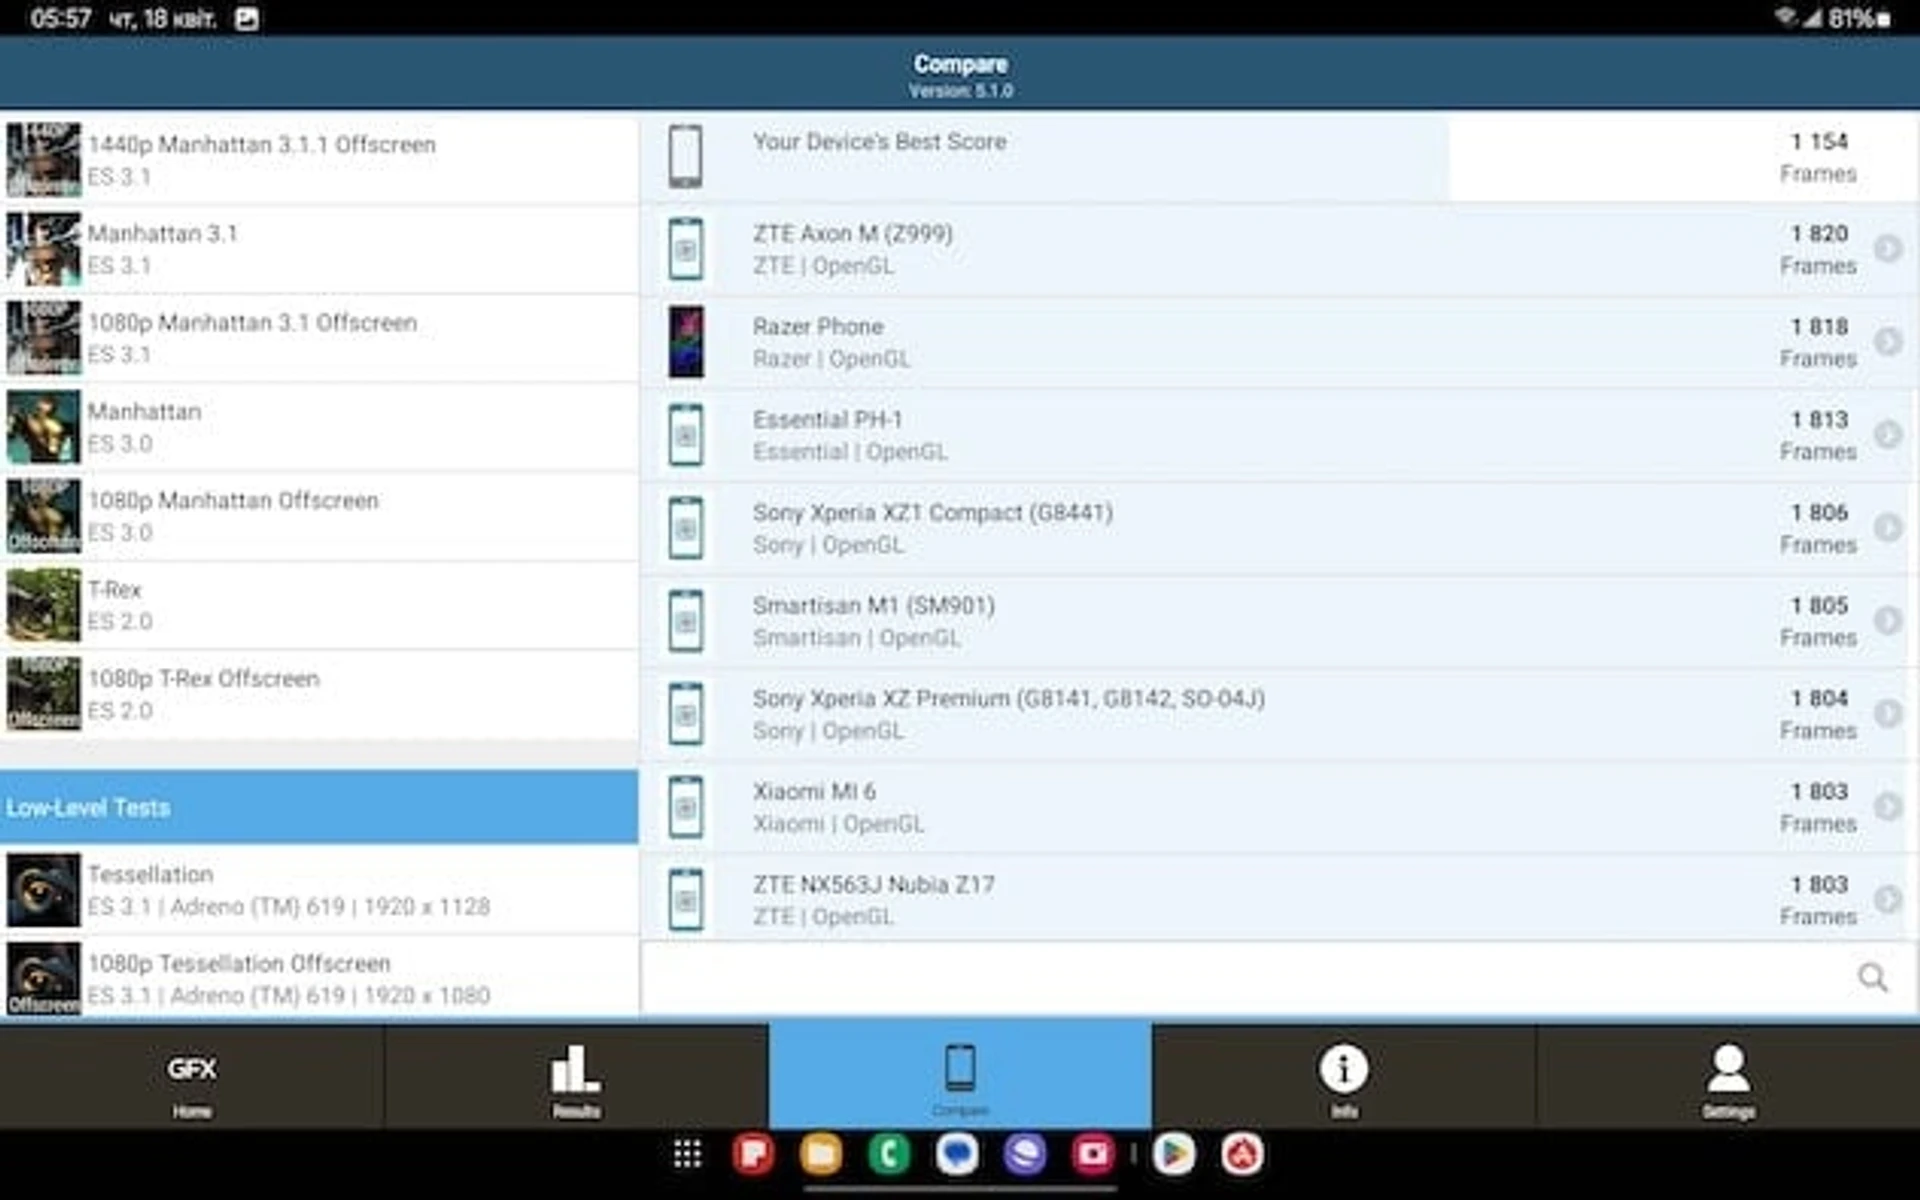Screen dimensions: 1920x1200
Task: Select T-Rex ES 2.0 test
Action: 319,605
